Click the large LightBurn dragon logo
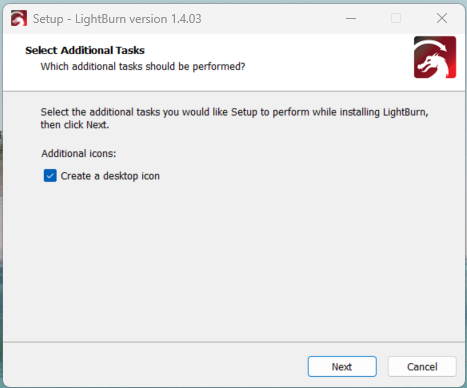The width and height of the screenshot is (467, 388). click(x=435, y=57)
